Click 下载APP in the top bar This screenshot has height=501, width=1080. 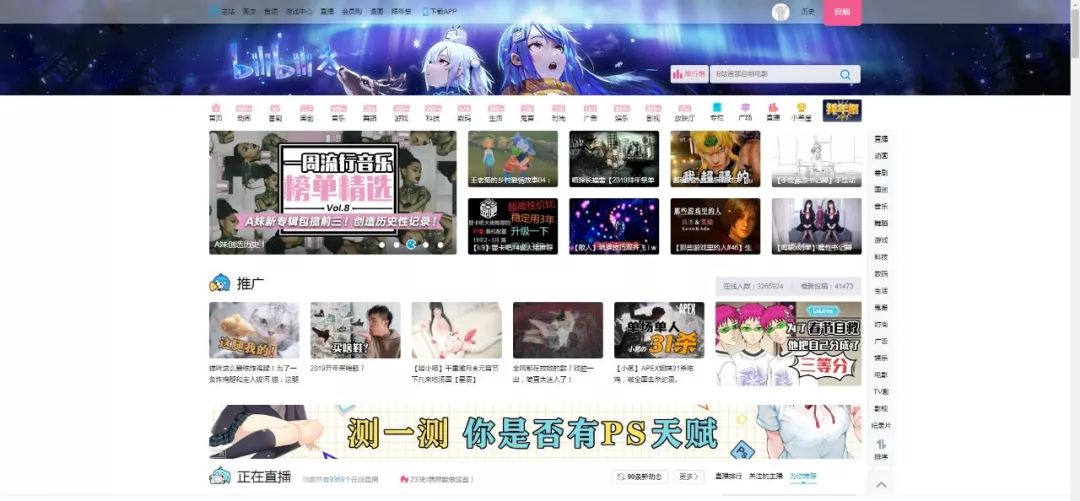[439, 12]
